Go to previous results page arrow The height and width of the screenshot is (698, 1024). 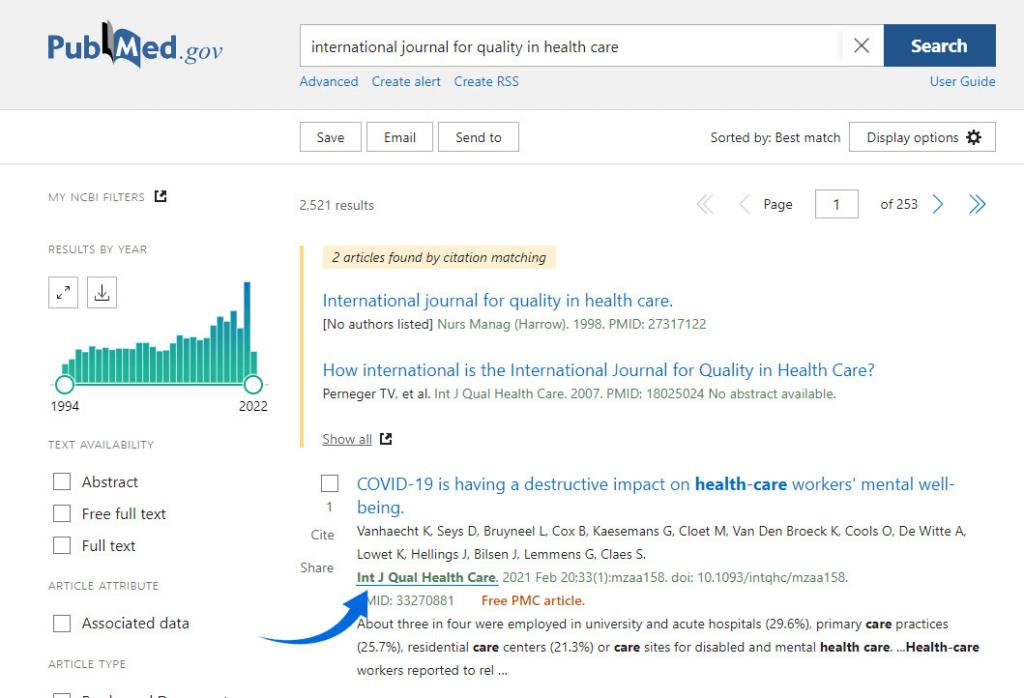click(744, 204)
